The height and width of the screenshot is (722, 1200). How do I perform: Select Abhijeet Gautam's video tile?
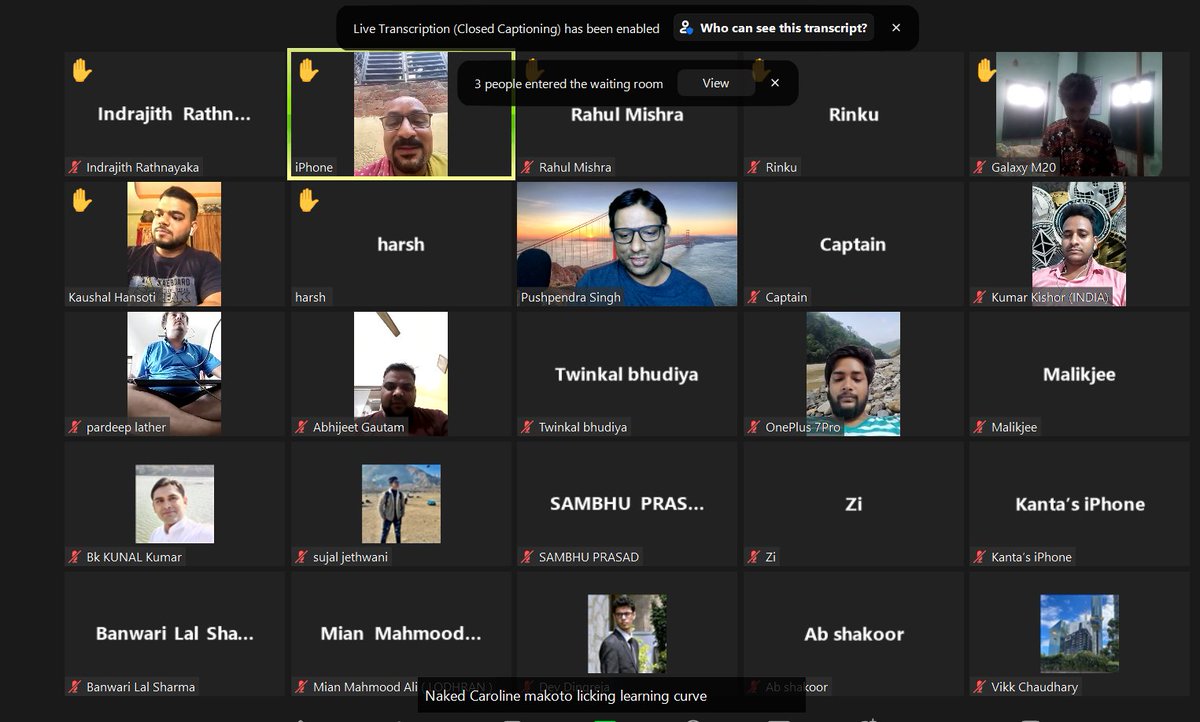coord(401,374)
